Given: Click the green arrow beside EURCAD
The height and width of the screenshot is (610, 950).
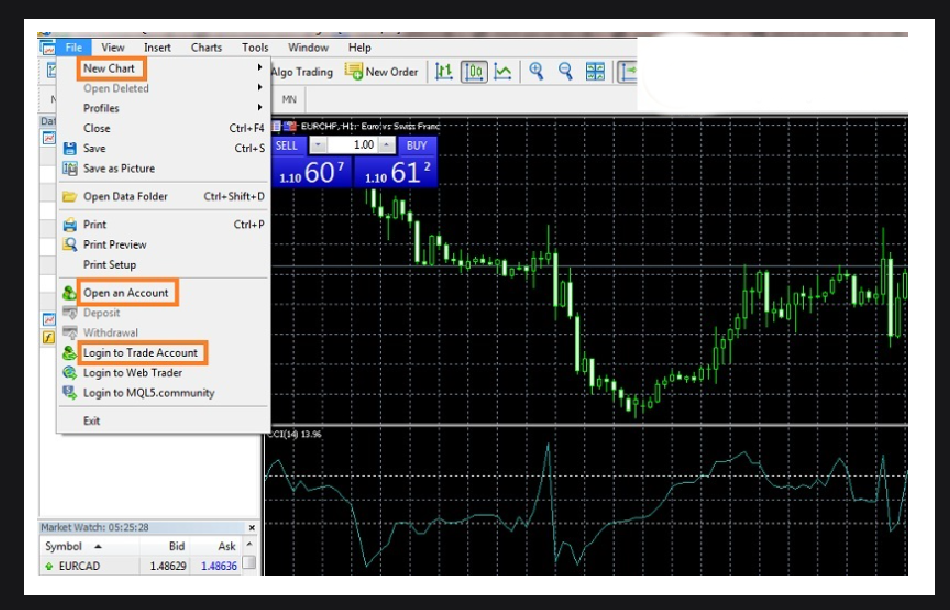Looking at the screenshot, I should (49, 566).
